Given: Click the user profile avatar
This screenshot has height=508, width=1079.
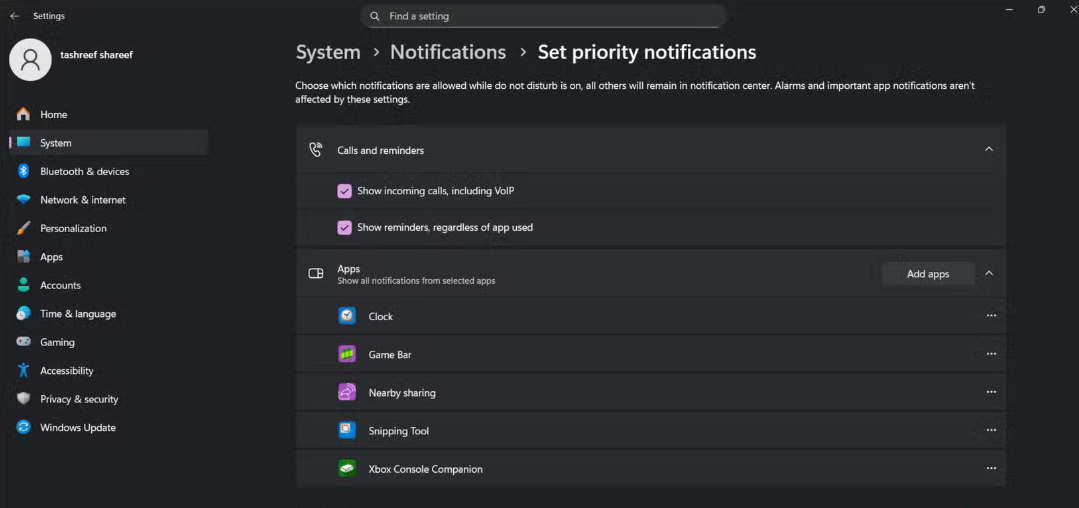Looking at the screenshot, I should (x=30, y=60).
